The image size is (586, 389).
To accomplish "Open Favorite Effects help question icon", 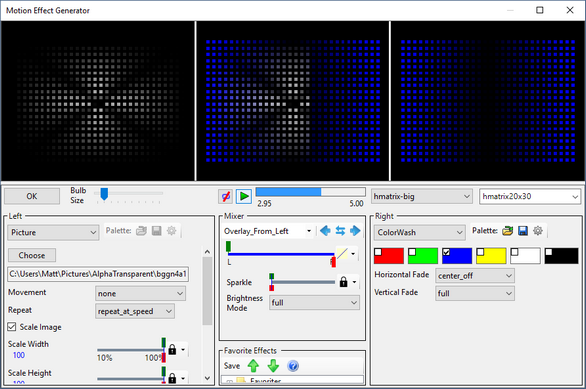I will [x=293, y=366].
